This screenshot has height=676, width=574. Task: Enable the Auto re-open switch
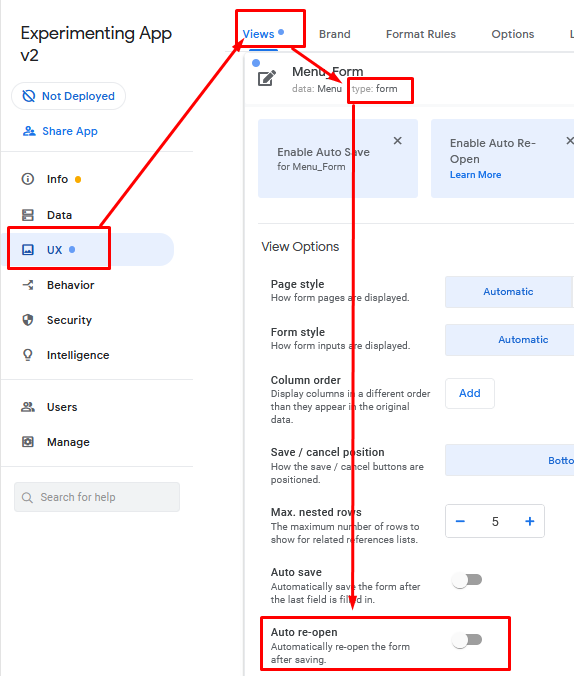pos(467,640)
